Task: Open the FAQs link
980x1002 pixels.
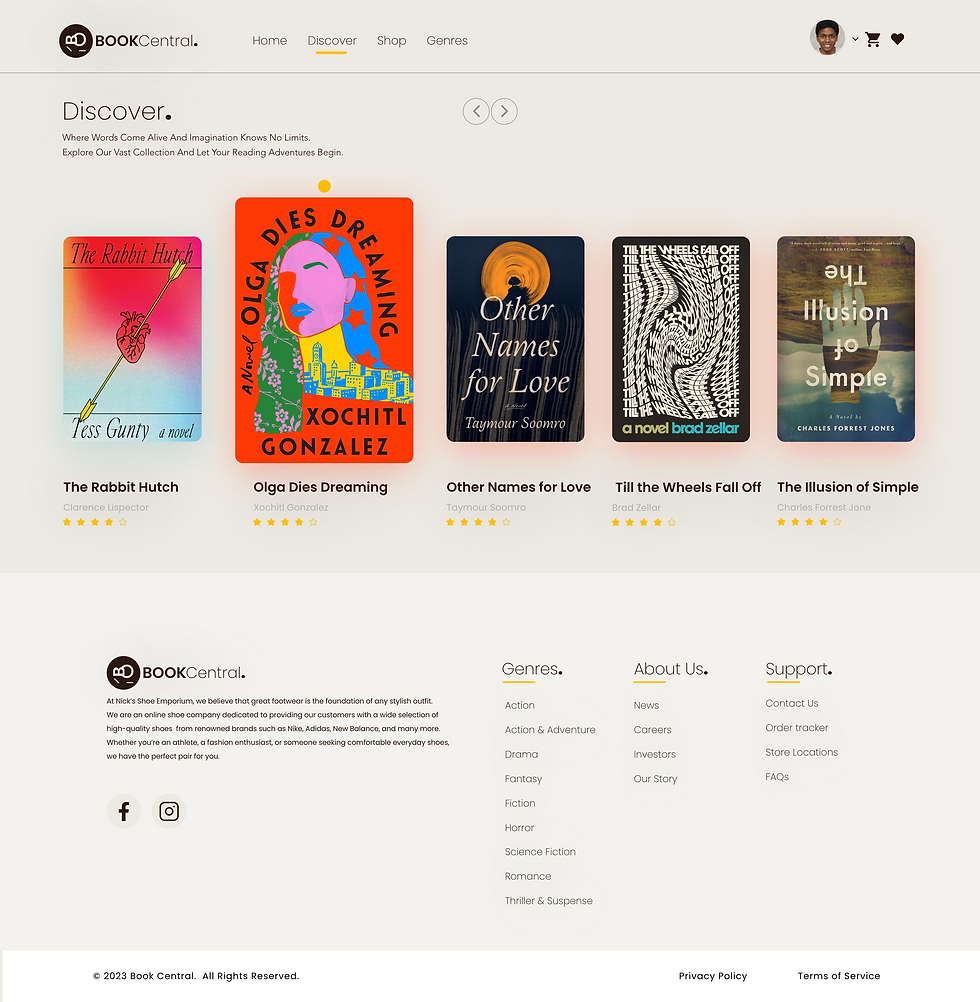Action: point(777,777)
